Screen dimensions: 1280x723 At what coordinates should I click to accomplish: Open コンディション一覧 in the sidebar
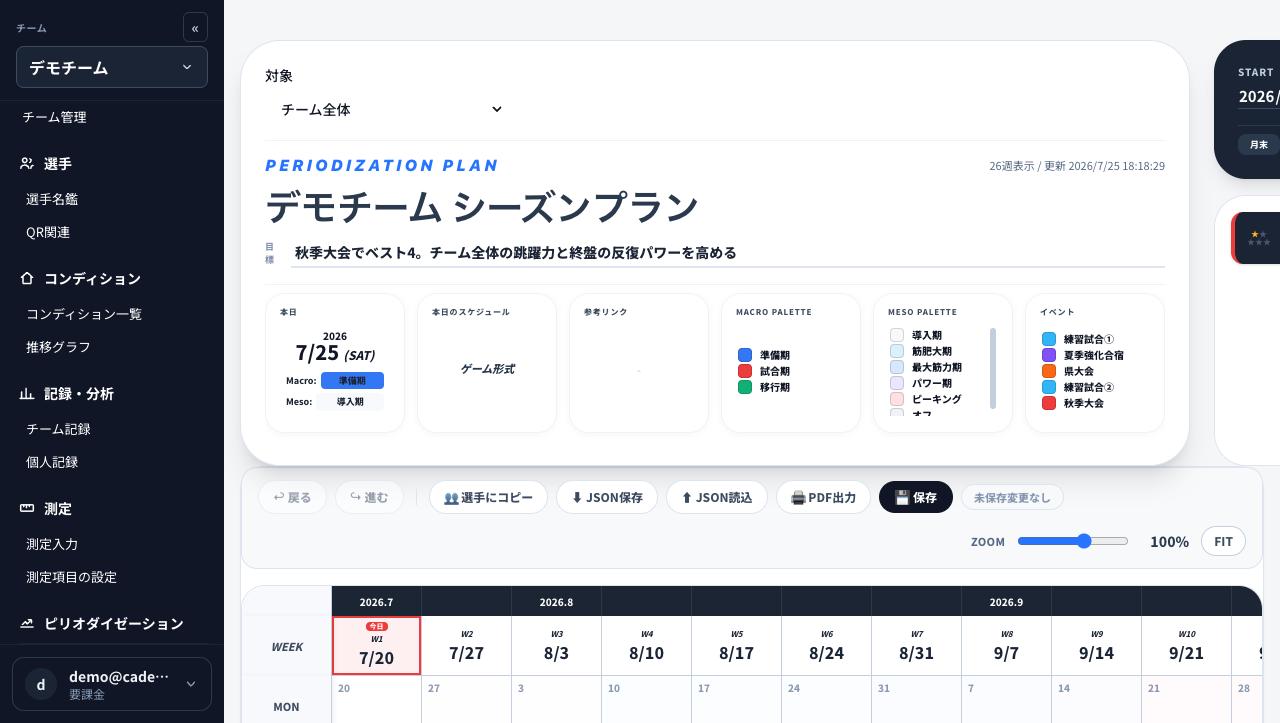[84, 314]
